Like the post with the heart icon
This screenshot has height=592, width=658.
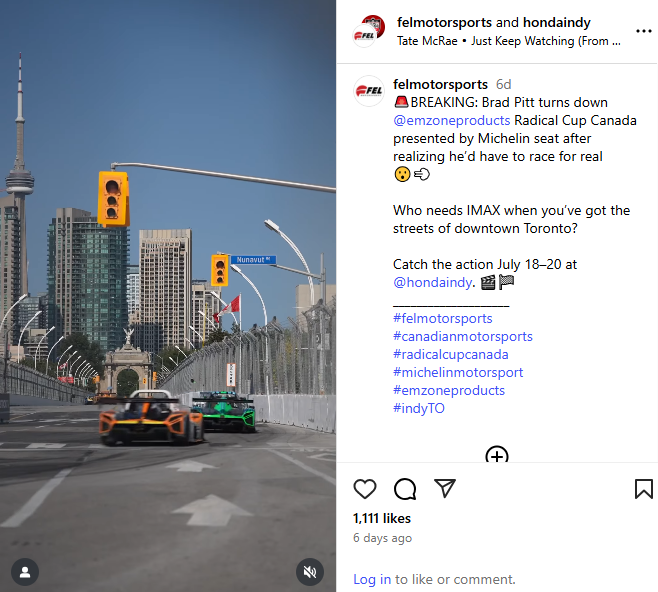coord(365,489)
